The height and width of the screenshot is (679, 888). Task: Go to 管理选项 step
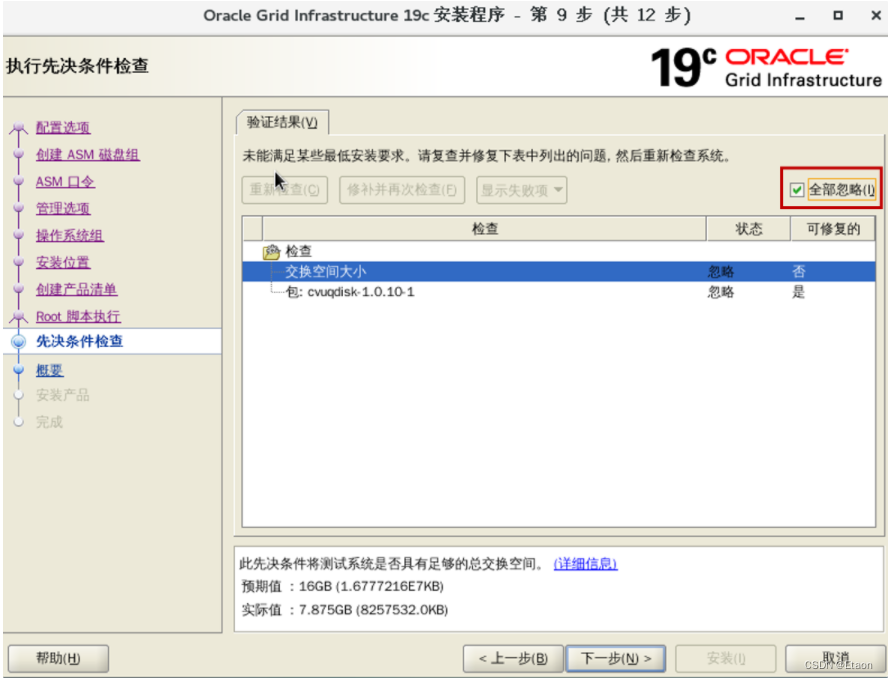[63, 208]
